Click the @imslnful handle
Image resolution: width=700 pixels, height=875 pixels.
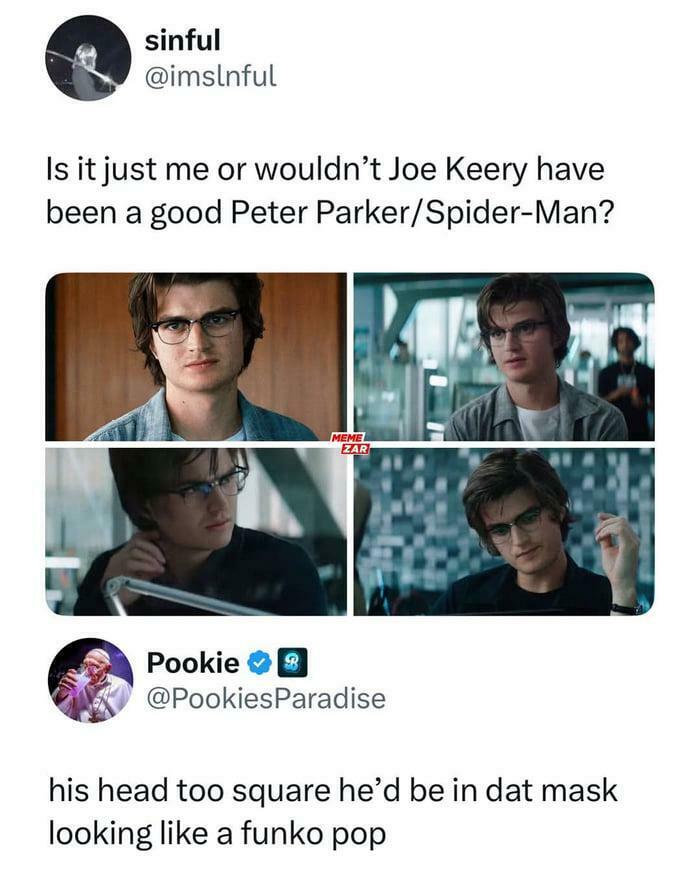[210, 75]
